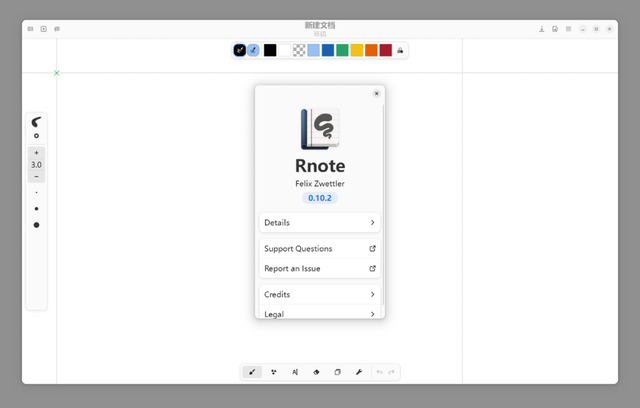Open Support Questions link
The image size is (640, 408).
click(320, 248)
